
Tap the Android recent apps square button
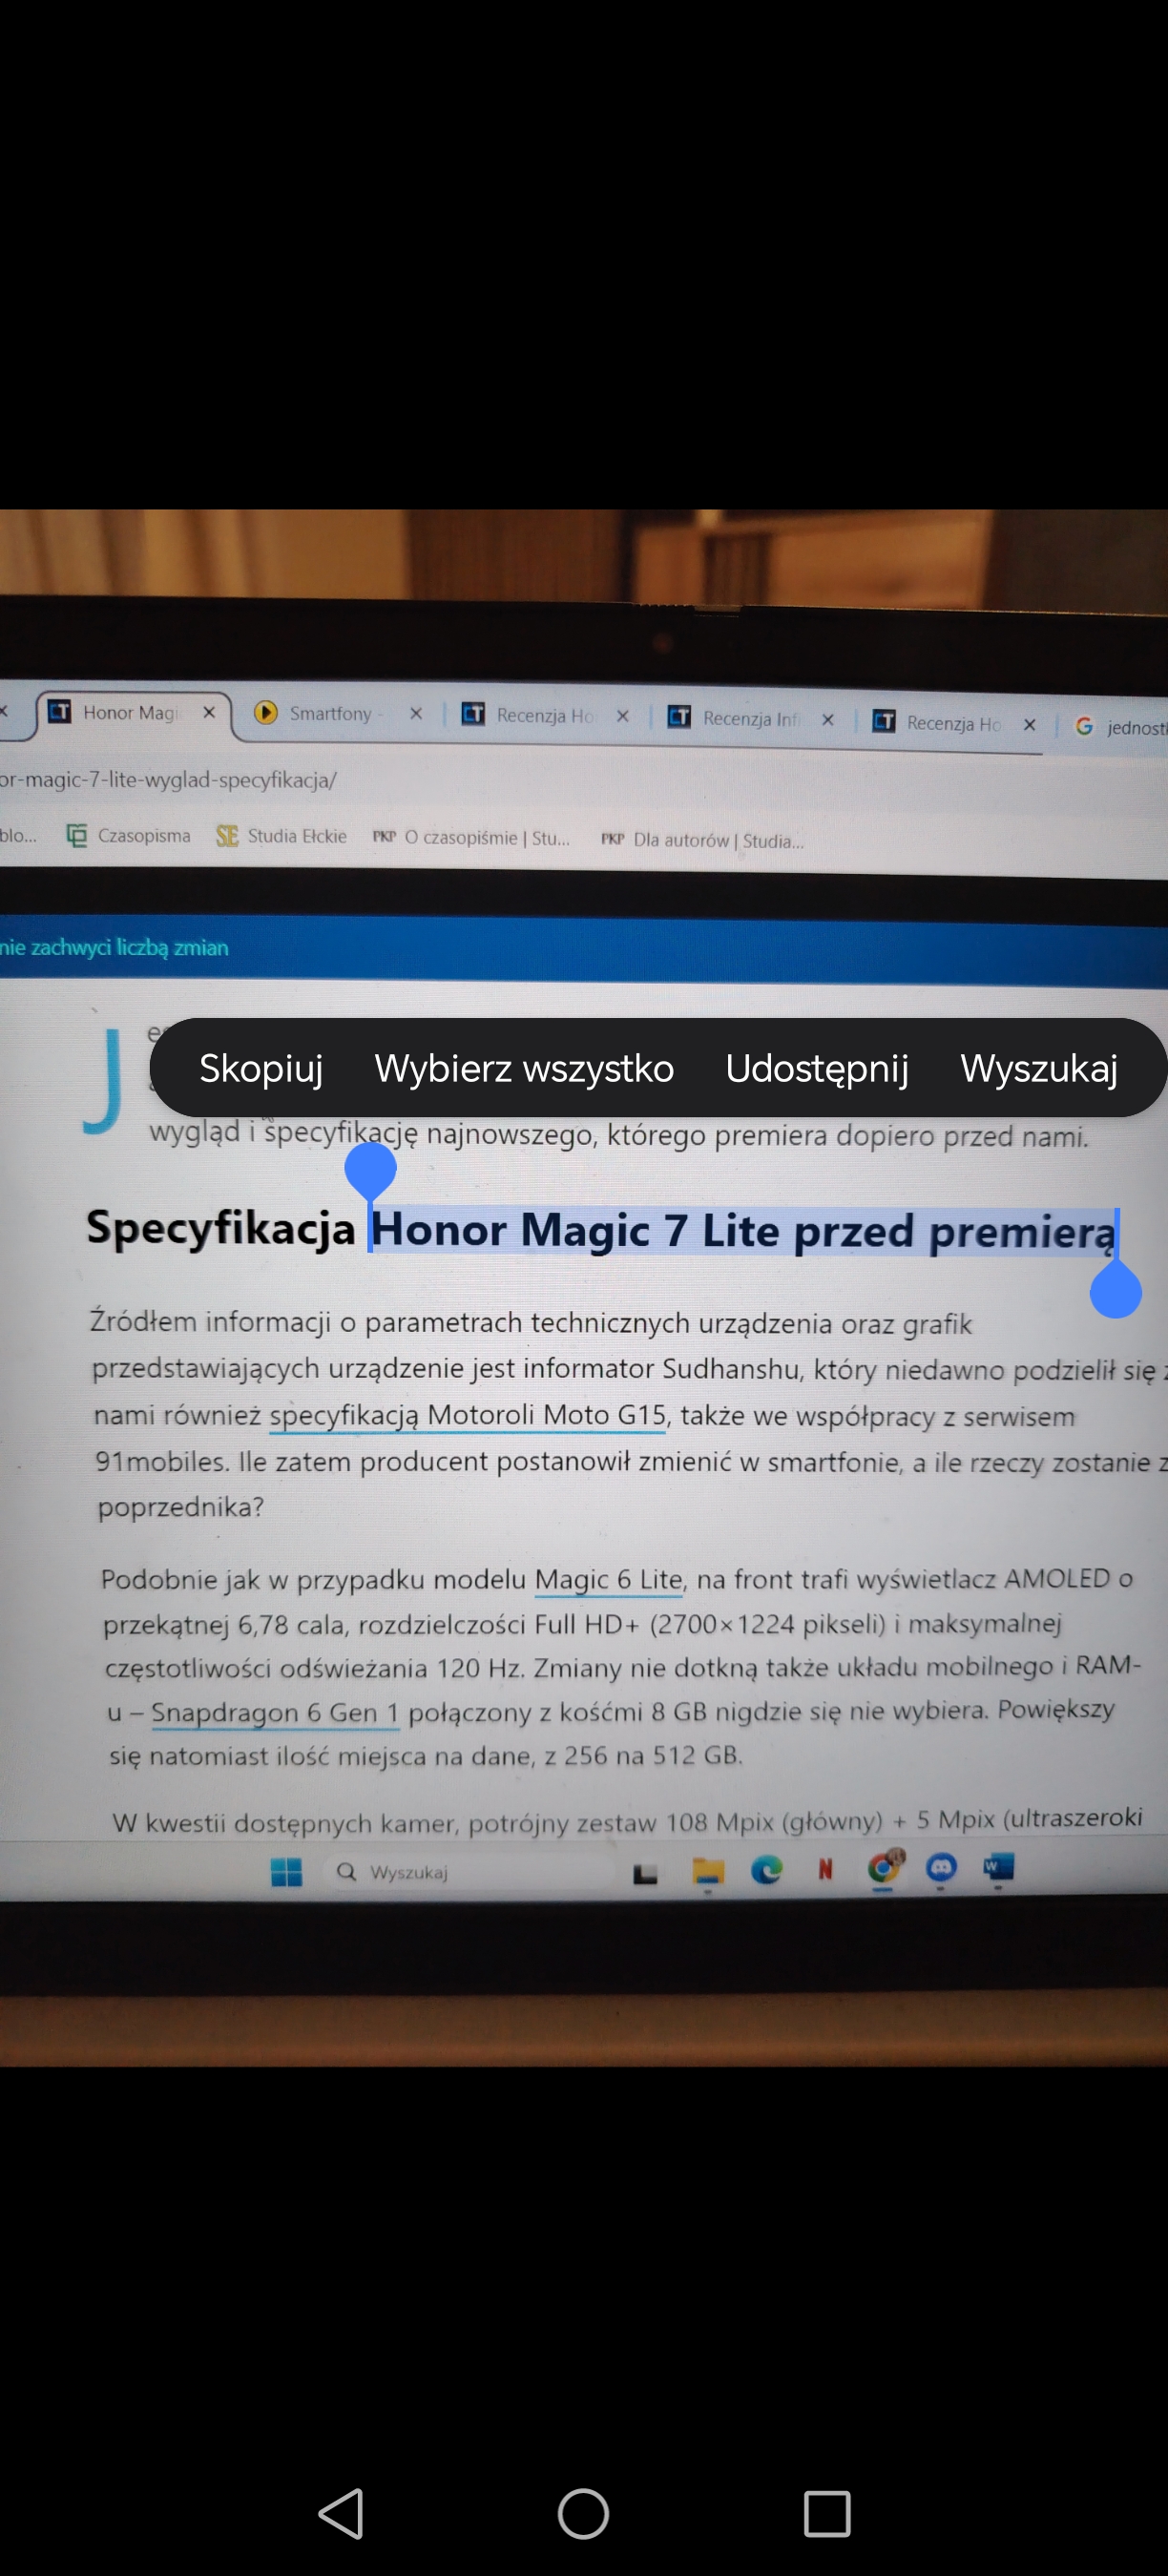click(827, 2513)
